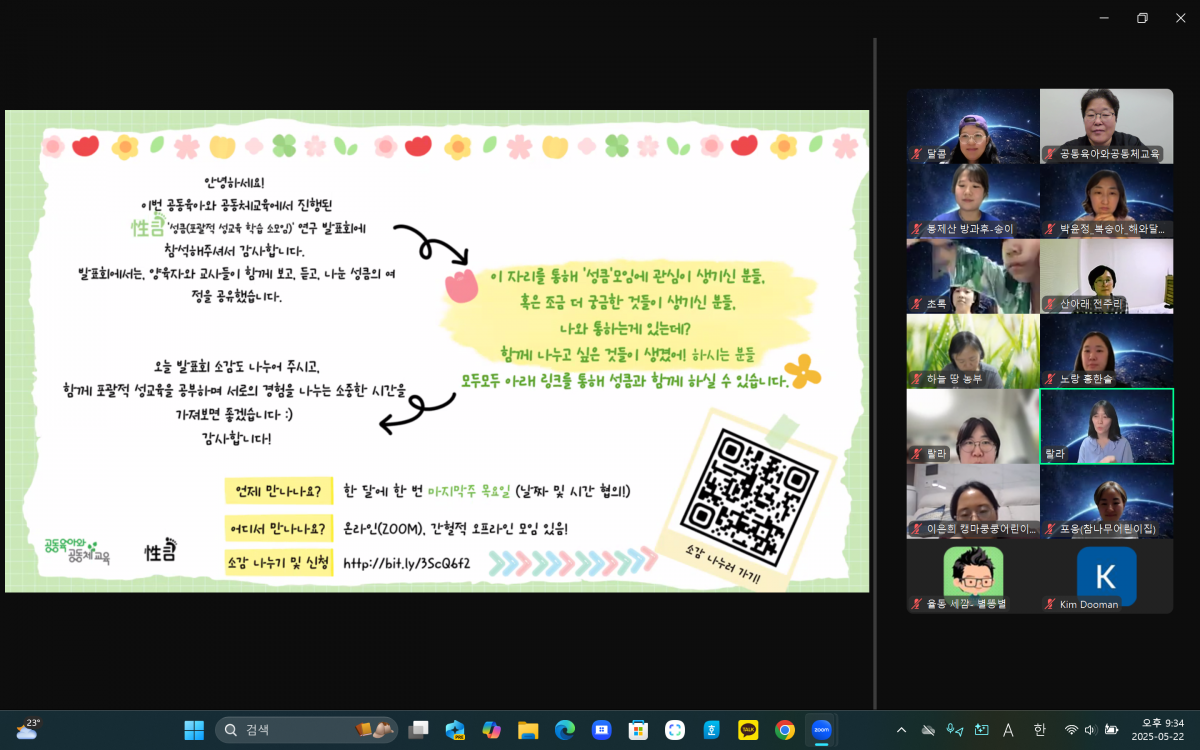
Task: Open the weather widget showing 23°
Action: (27, 729)
